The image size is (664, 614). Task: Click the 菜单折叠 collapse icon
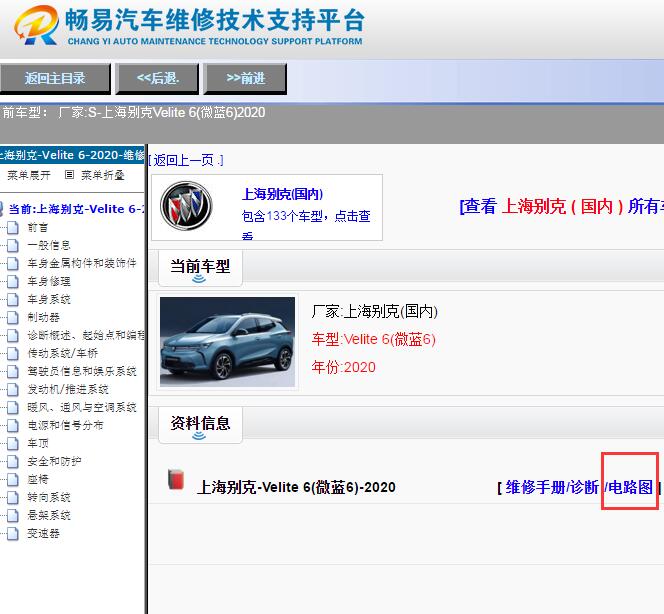pyautogui.click(x=69, y=175)
